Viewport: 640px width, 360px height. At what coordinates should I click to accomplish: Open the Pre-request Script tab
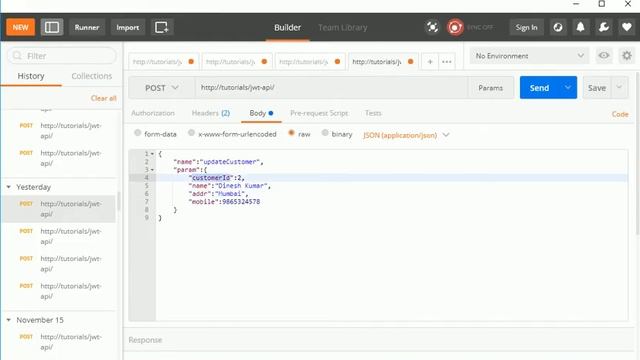click(319, 113)
